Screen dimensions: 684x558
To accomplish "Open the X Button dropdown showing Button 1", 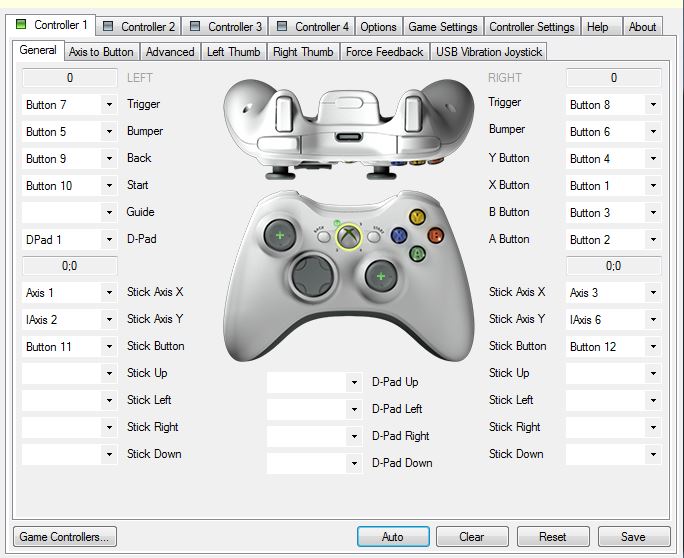I will point(613,186).
